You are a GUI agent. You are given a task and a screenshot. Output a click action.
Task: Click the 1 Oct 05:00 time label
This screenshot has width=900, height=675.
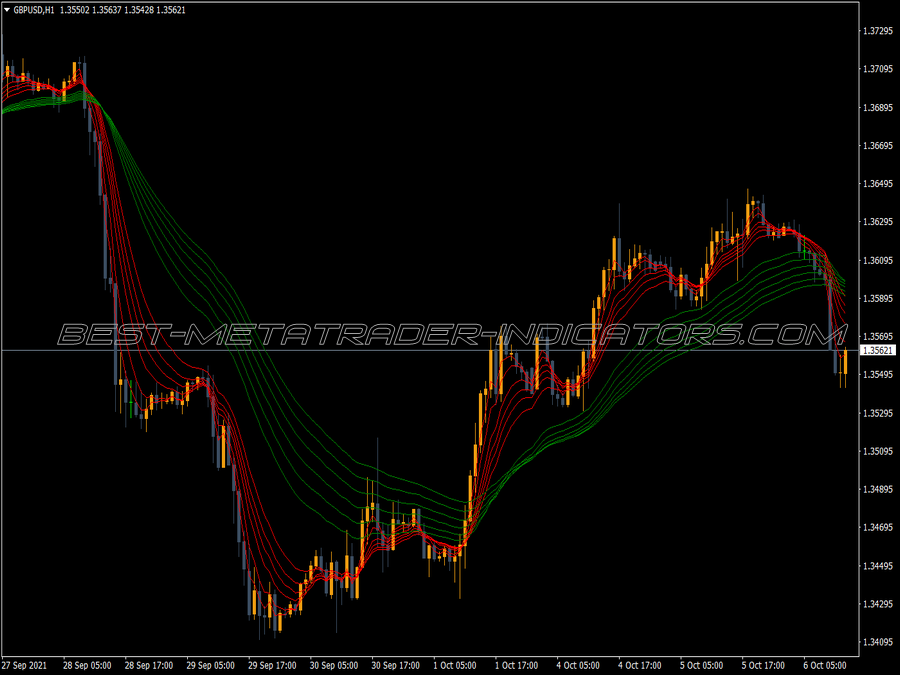point(455,665)
